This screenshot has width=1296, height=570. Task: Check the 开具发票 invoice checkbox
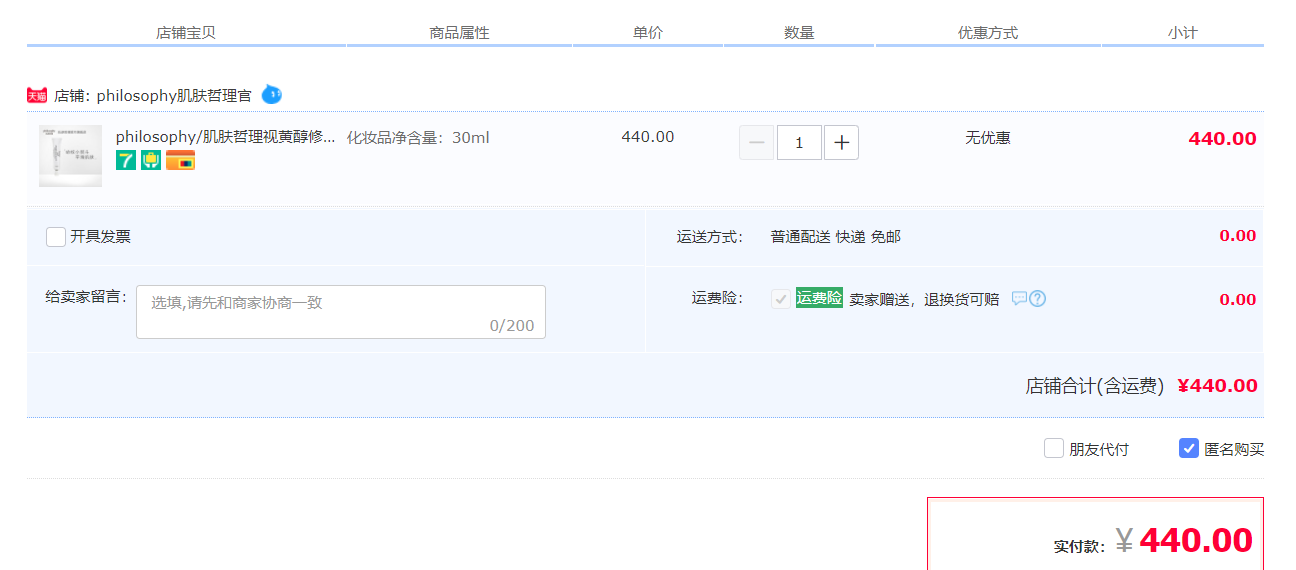pos(56,237)
